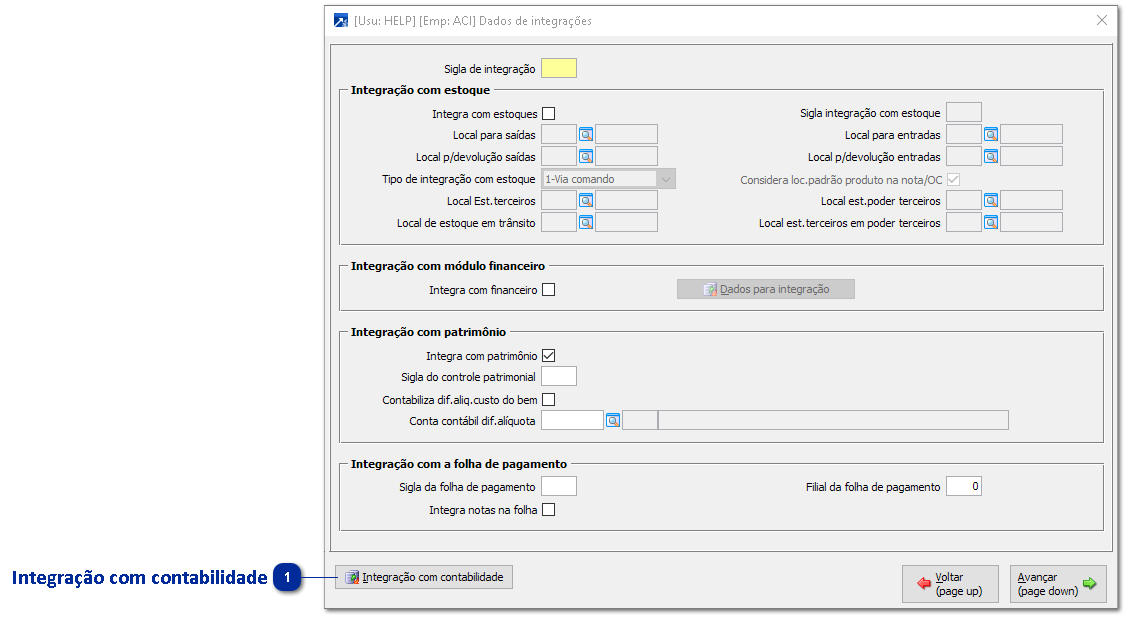Screen dimensions: 1141x625
Task: Click Sigla integração com estoque field
Action: click(963, 112)
